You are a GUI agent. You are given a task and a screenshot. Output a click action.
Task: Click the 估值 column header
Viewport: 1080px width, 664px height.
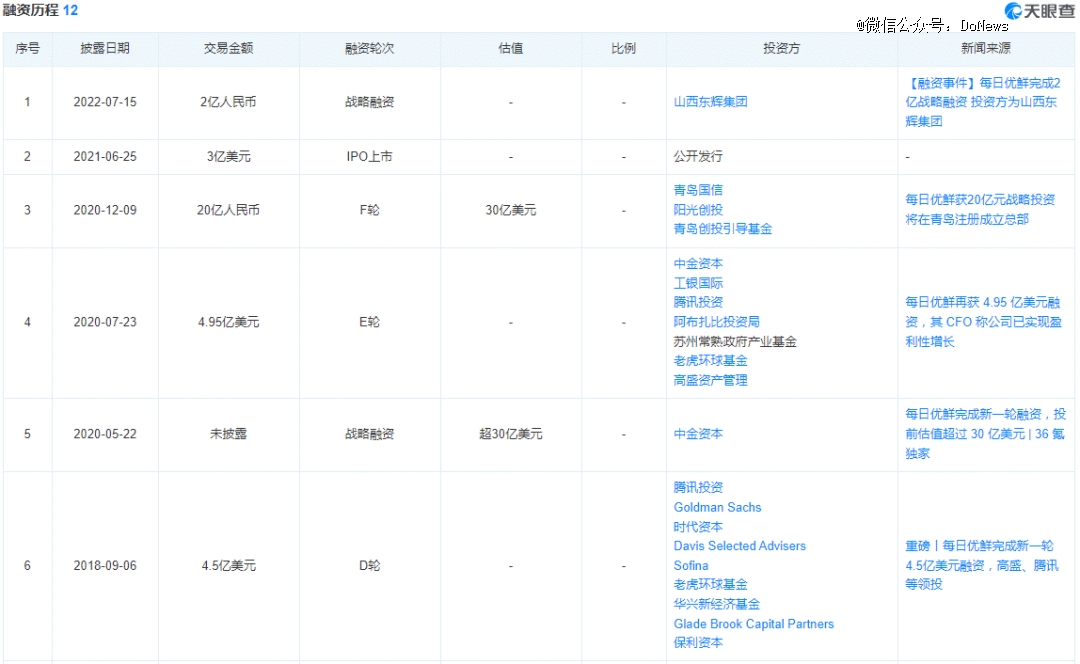[510, 48]
